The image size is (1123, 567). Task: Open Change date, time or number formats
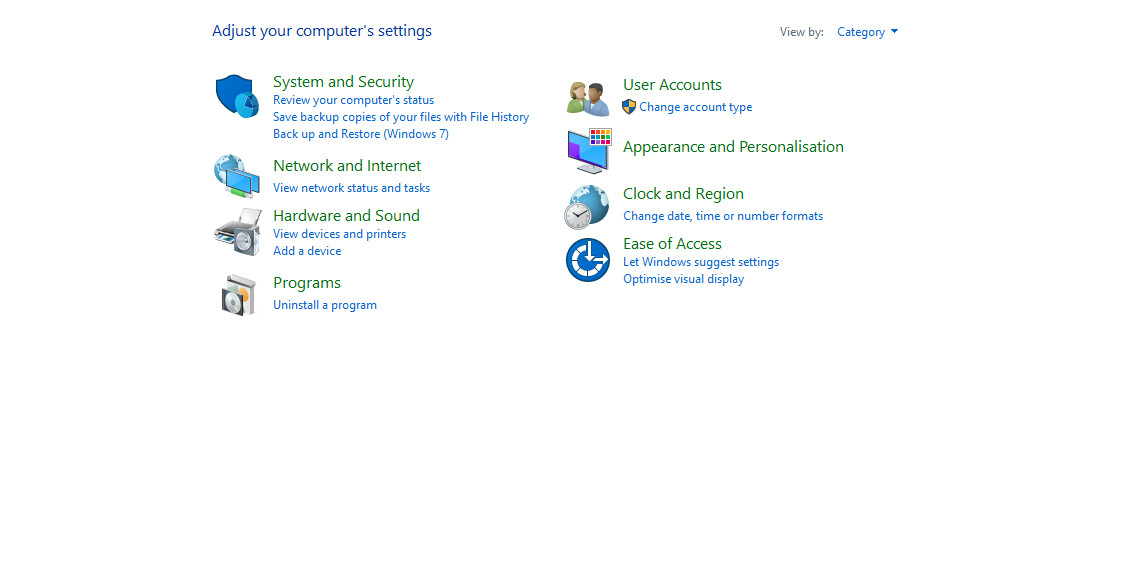723,216
